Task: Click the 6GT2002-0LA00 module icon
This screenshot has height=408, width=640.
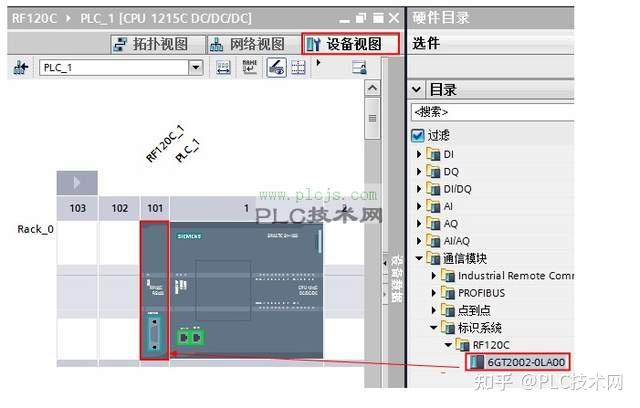Action: pos(477,362)
